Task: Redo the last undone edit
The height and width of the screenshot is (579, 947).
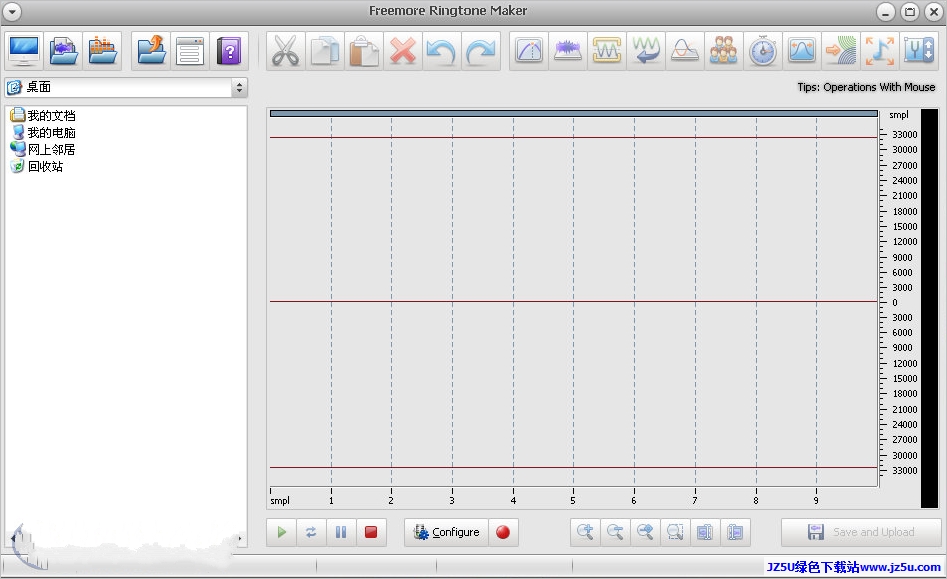Action: [x=481, y=51]
